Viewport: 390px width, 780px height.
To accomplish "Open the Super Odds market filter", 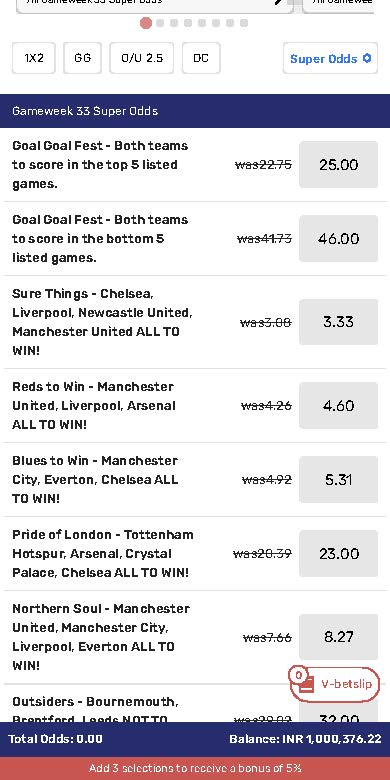I will point(330,58).
